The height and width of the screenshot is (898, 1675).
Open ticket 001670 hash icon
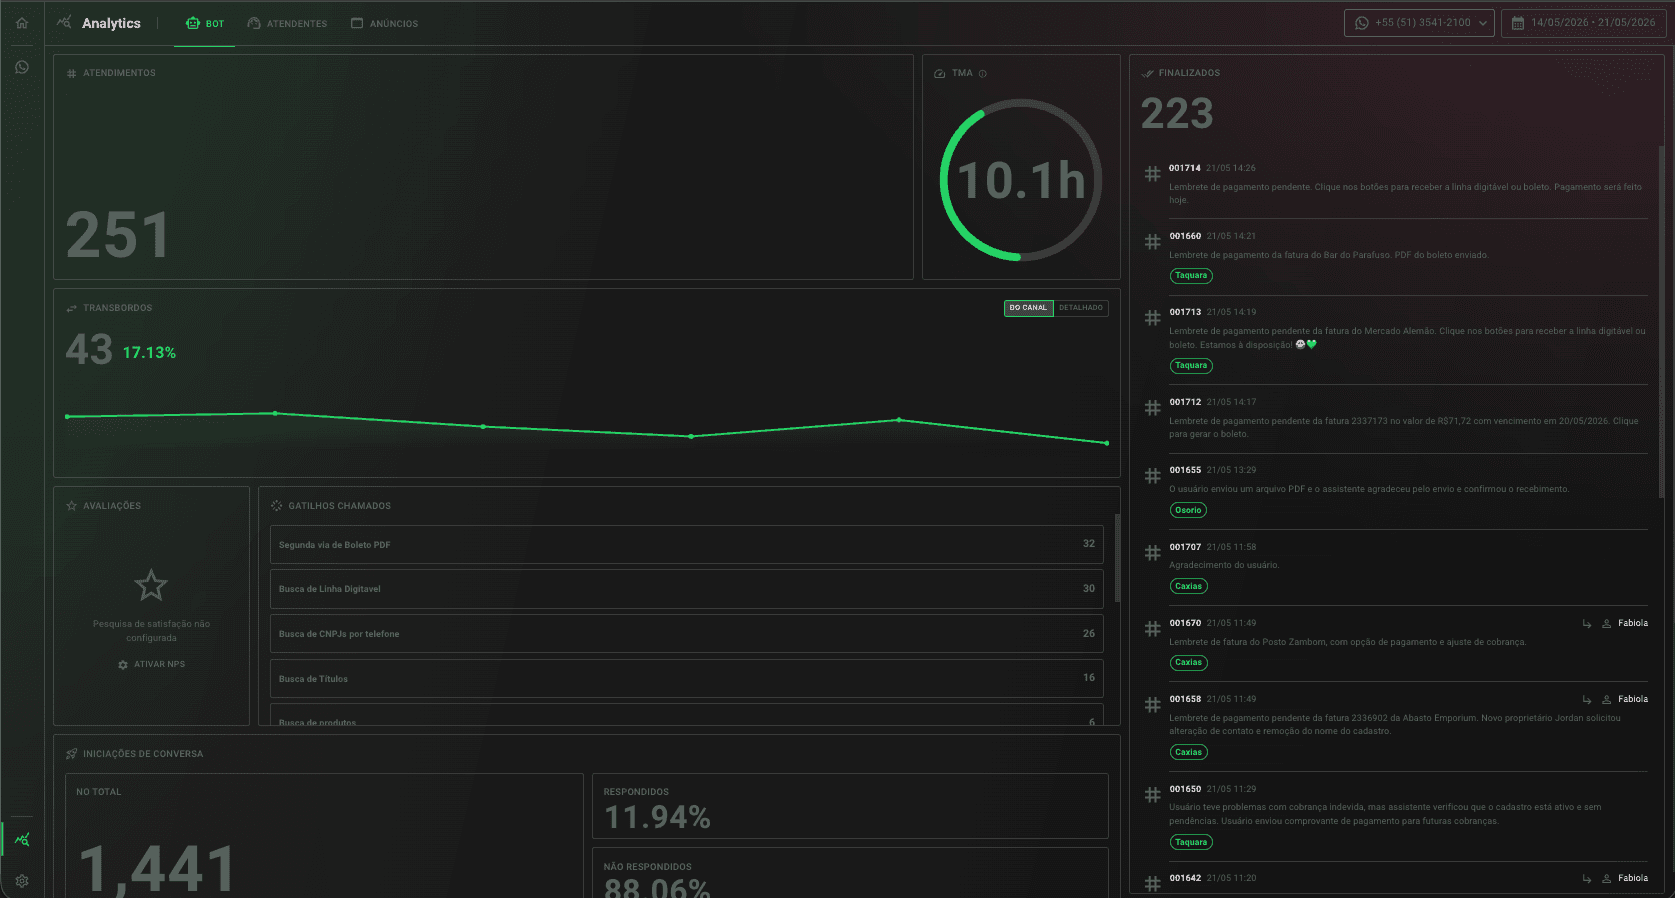point(1152,629)
